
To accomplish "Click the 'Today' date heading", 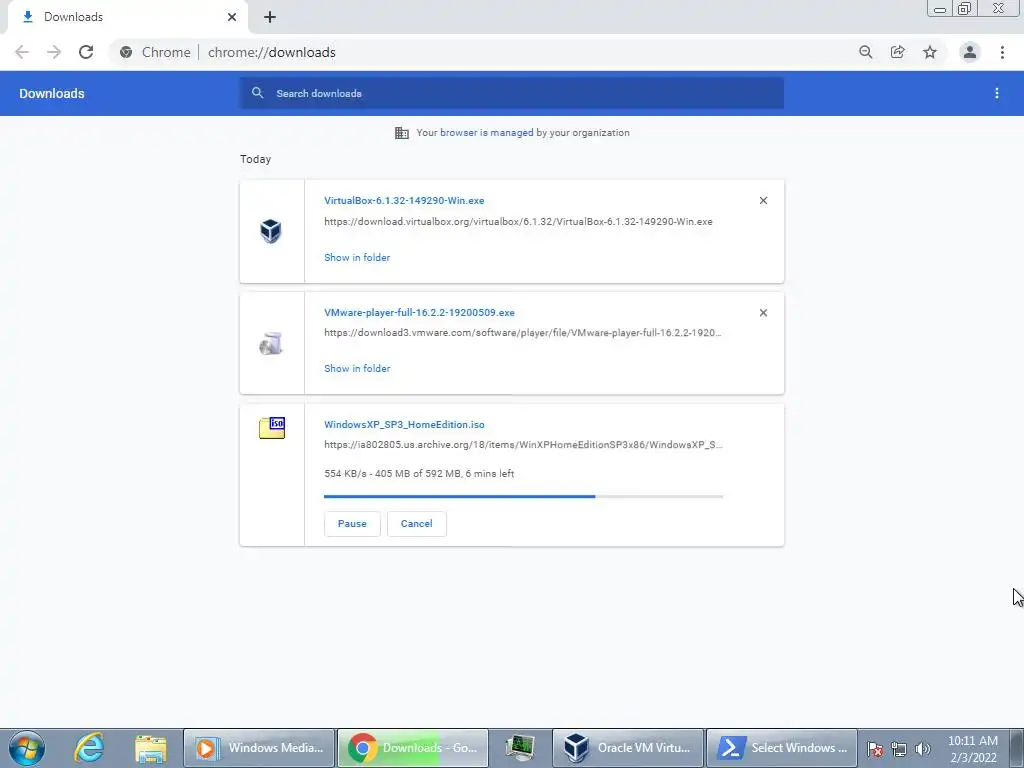I will [x=255, y=159].
